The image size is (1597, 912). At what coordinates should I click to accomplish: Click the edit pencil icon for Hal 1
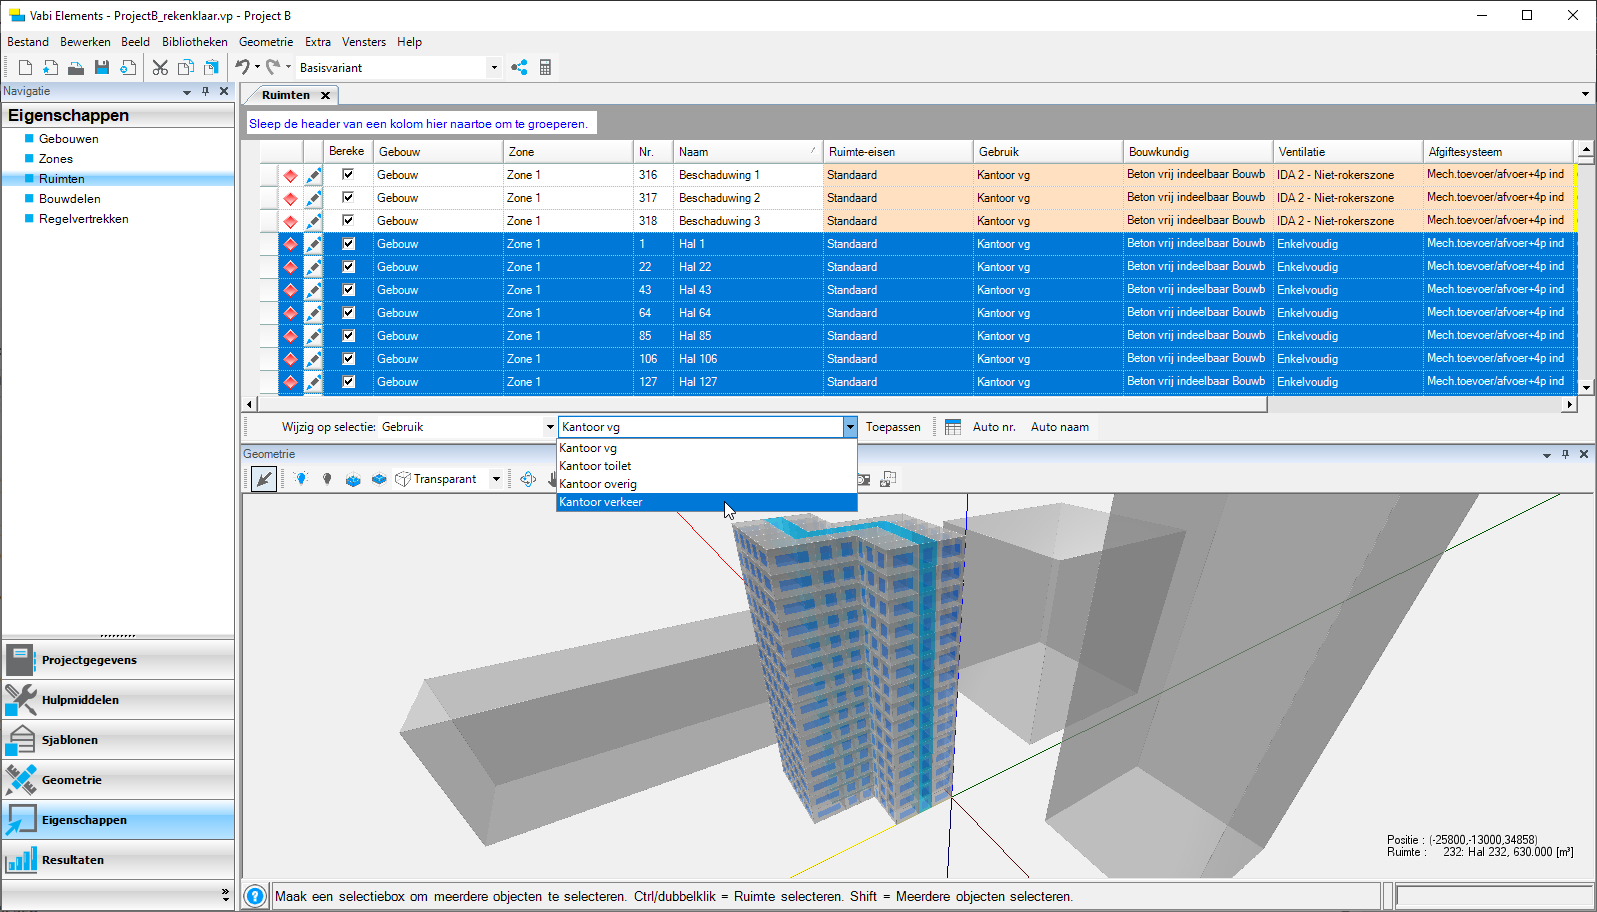[x=313, y=244]
